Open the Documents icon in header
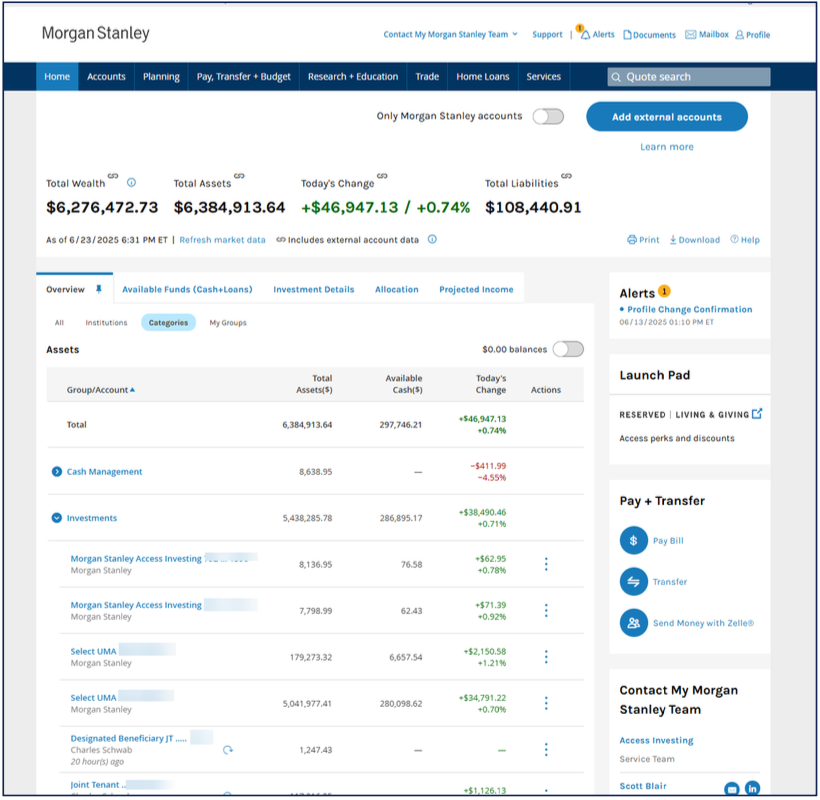820x800 pixels. pyautogui.click(x=627, y=35)
